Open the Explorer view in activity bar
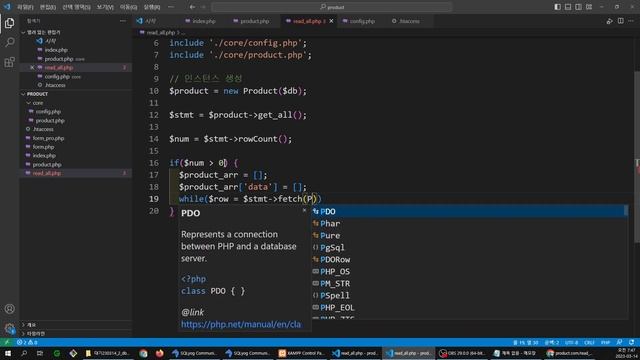 9,23
